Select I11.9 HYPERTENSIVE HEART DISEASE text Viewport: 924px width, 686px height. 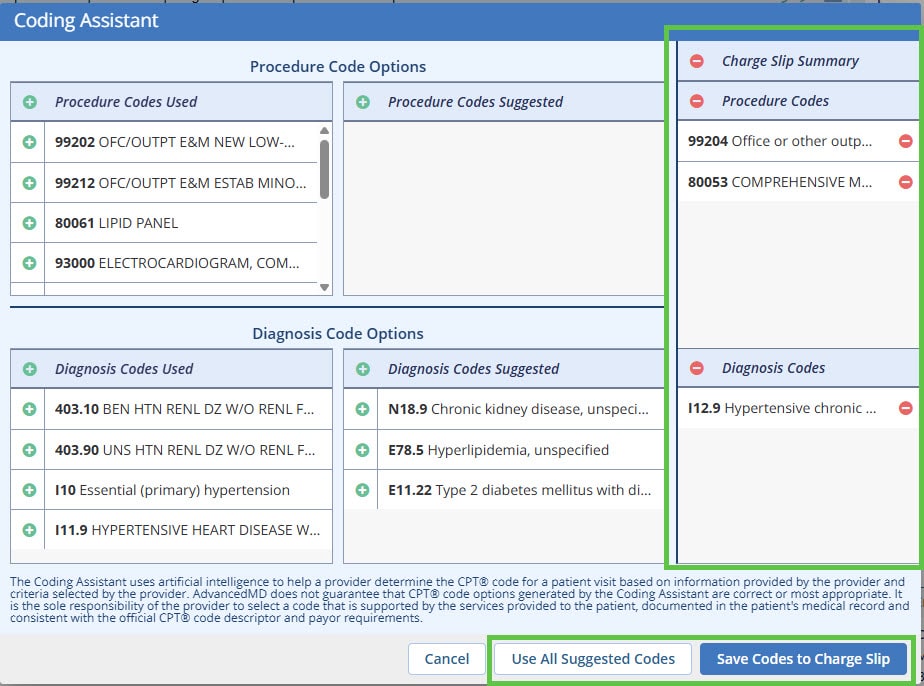tap(187, 530)
